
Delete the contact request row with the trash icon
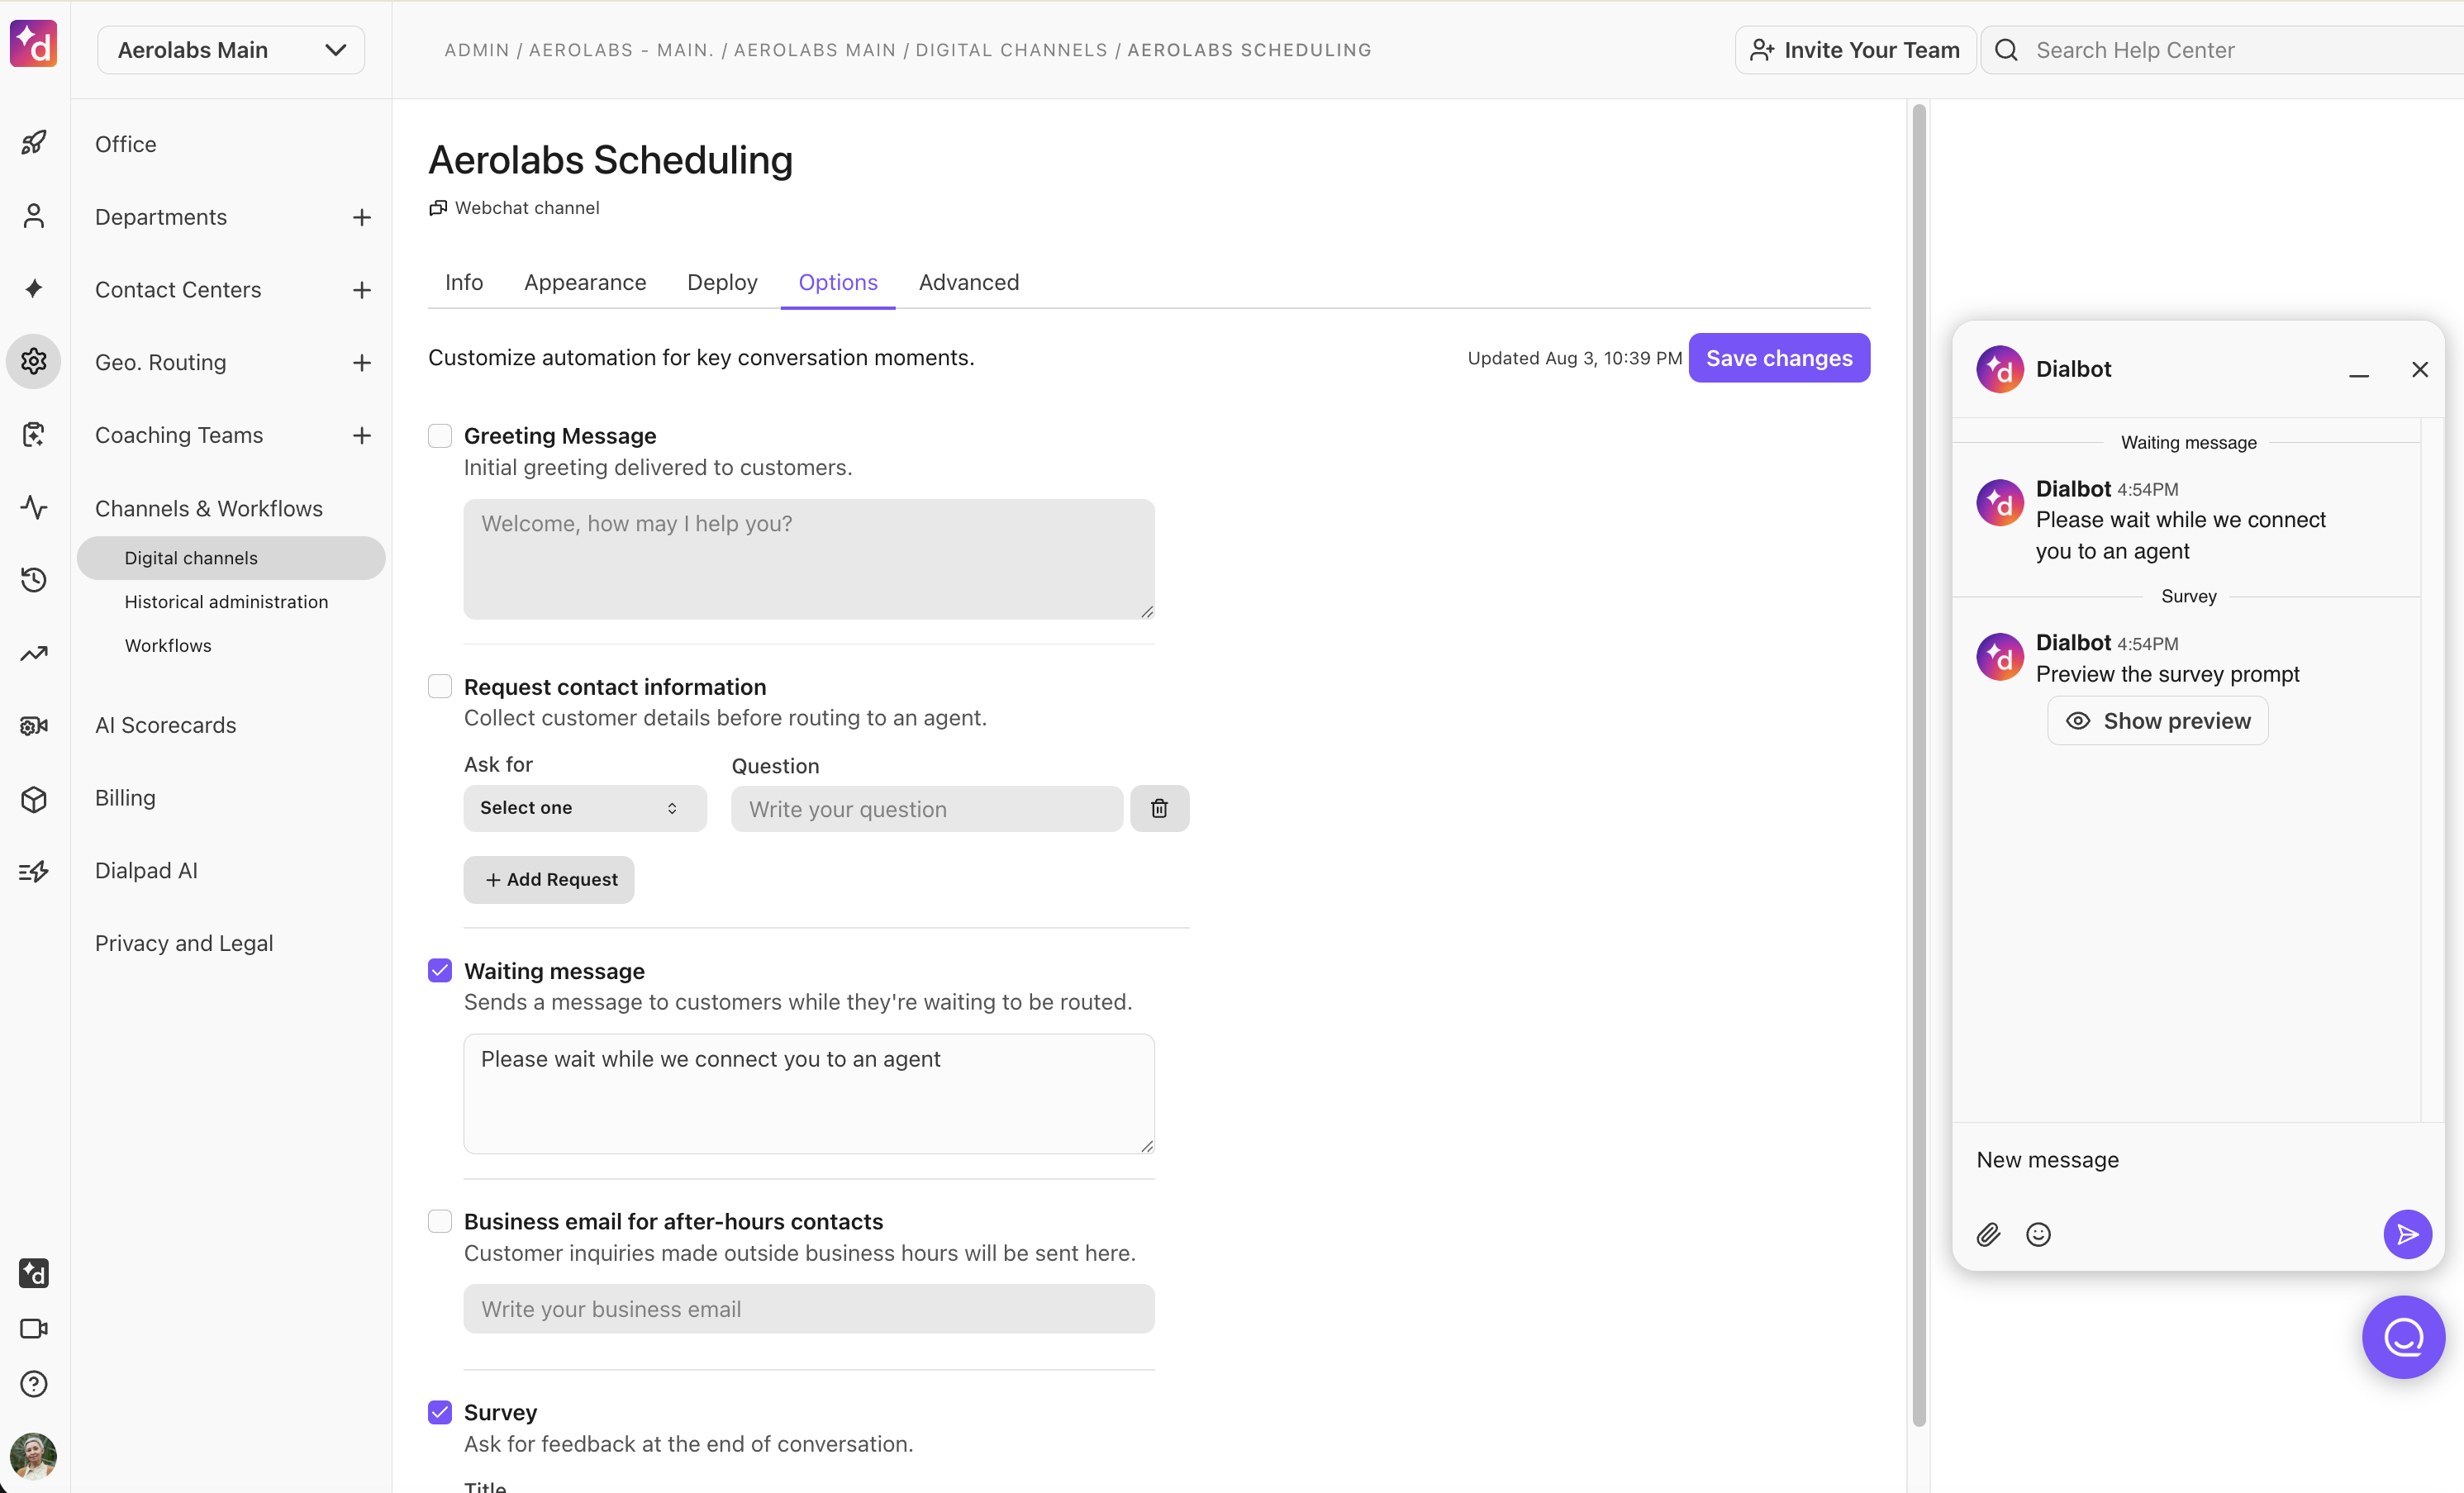1159,808
